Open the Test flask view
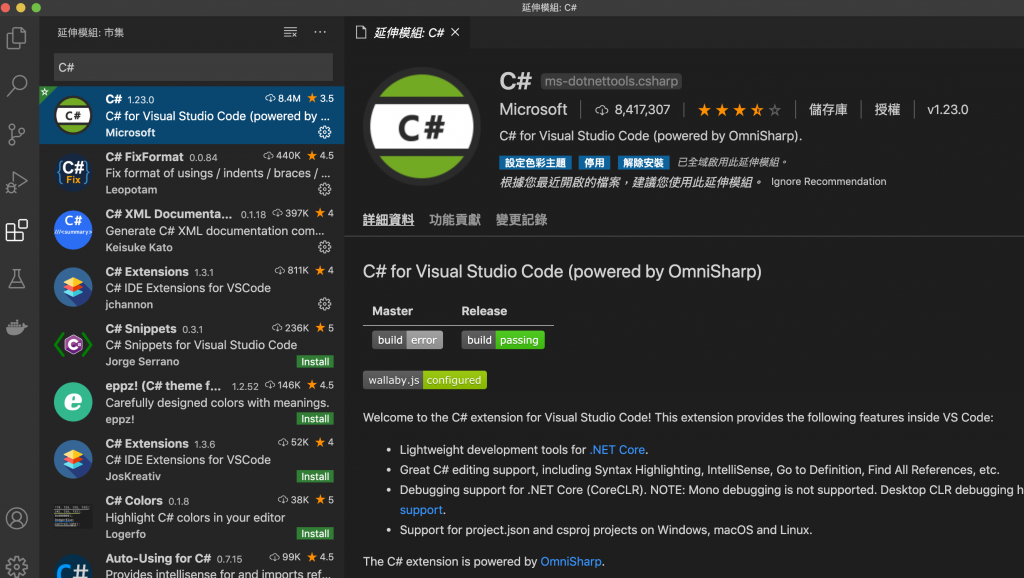This screenshot has width=1024, height=578. pyautogui.click(x=16, y=279)
